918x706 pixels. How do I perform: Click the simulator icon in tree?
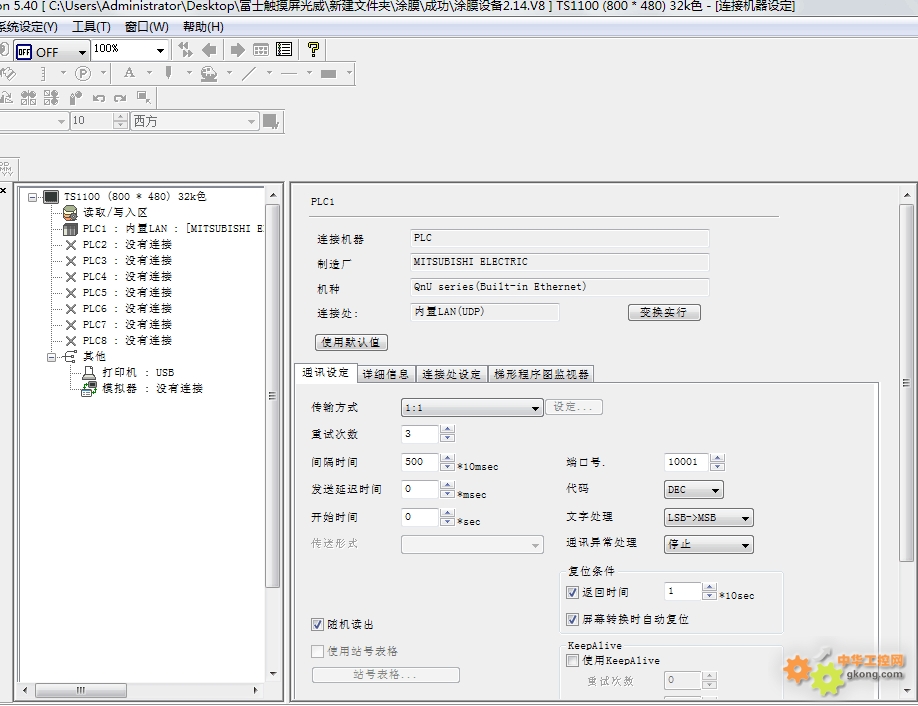[x=89, y=389]
